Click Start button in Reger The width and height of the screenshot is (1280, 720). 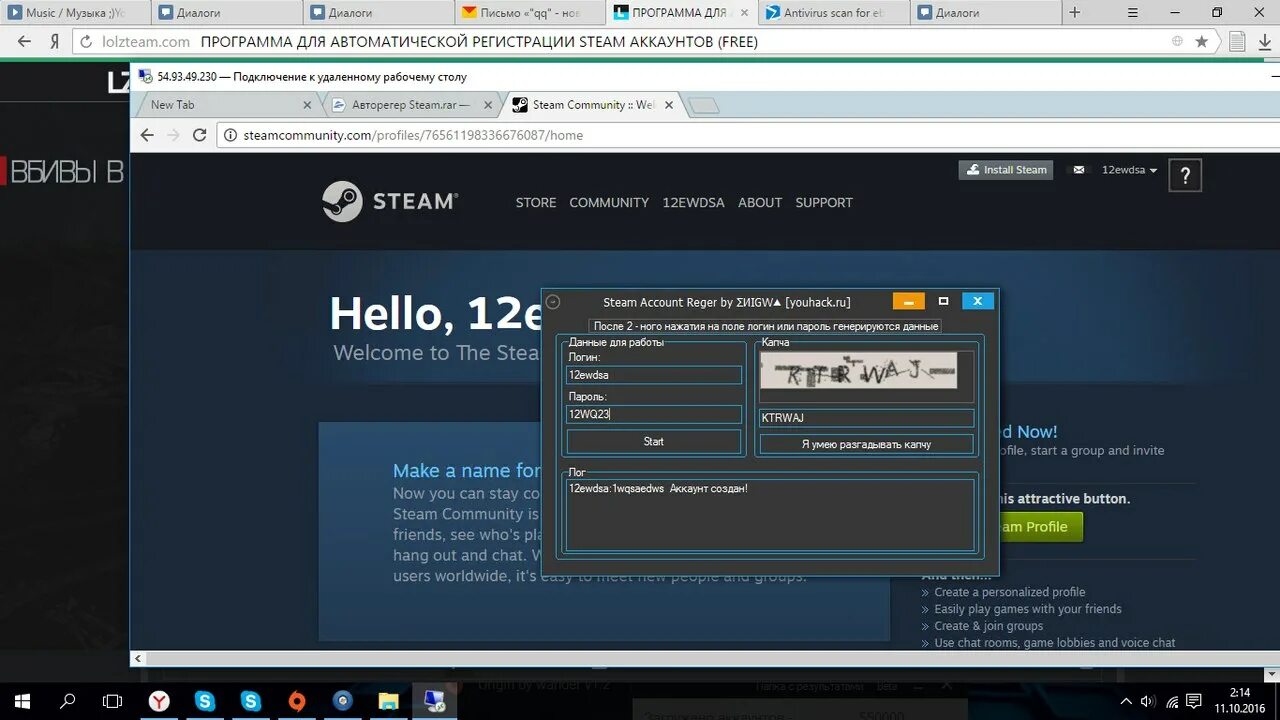pyautogui.click(x=654, y=442)
